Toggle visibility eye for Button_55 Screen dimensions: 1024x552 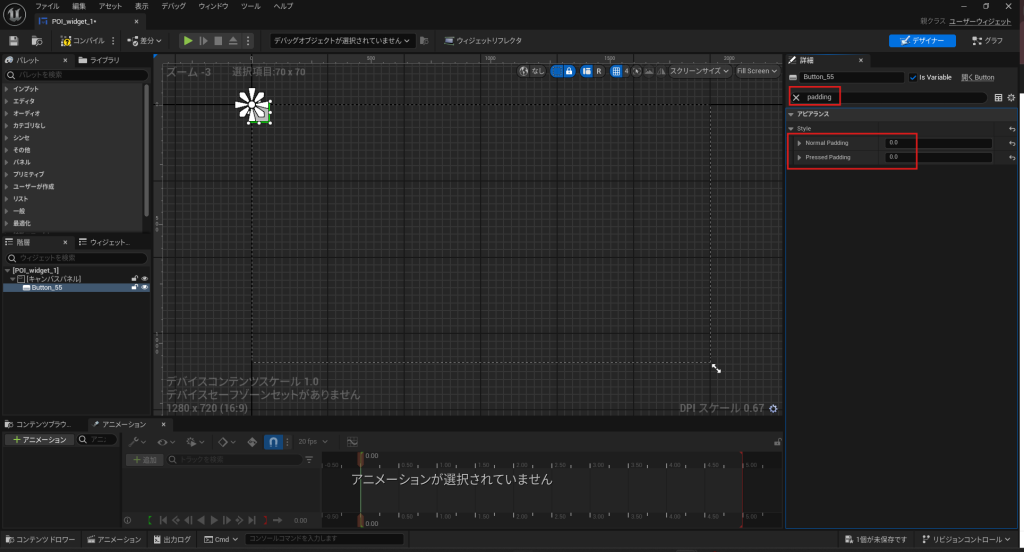pyautogui.click(x=145, y=287)
